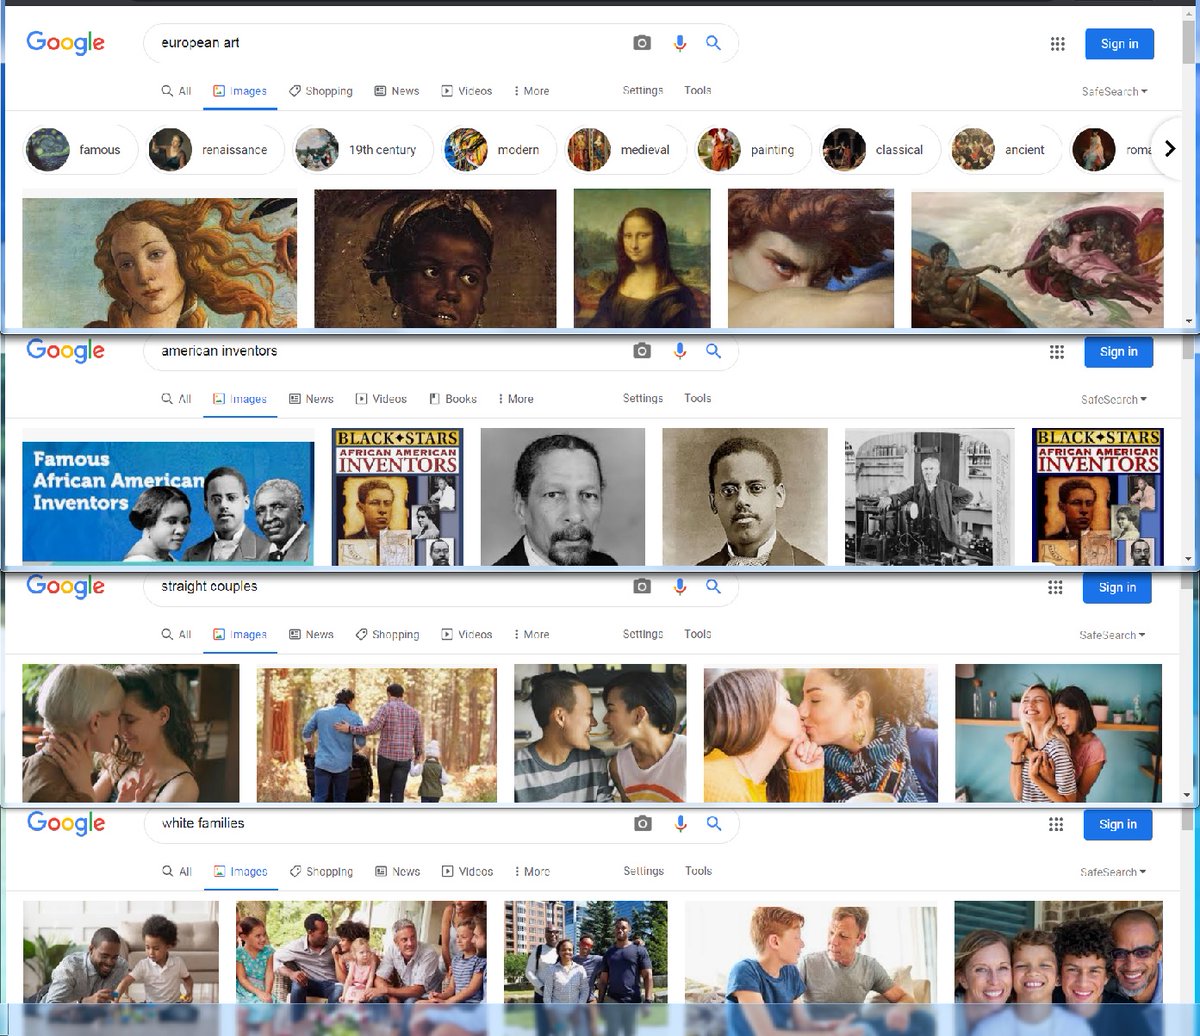This screenshot has width=1200, height=1036.
Task: Open SafeSearch dropdown in white families window
Action: click(x=1113, y=872)
